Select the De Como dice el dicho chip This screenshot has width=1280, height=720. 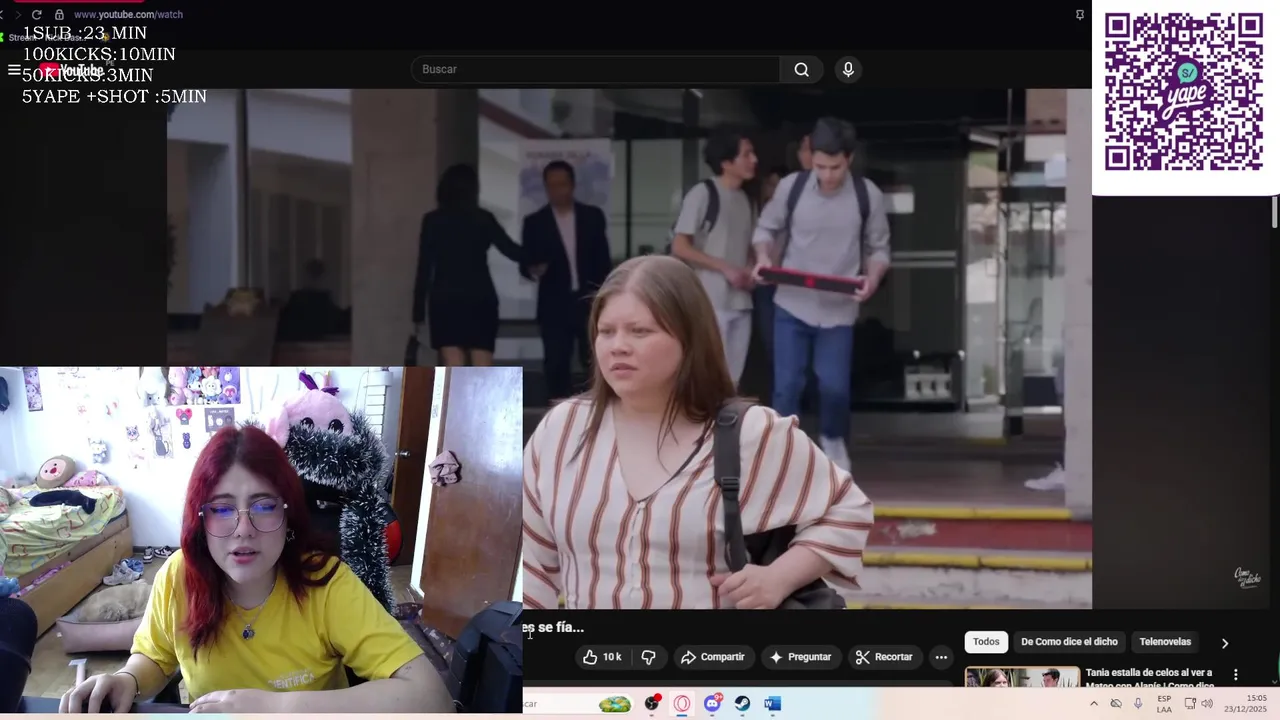coord(1069,642)
